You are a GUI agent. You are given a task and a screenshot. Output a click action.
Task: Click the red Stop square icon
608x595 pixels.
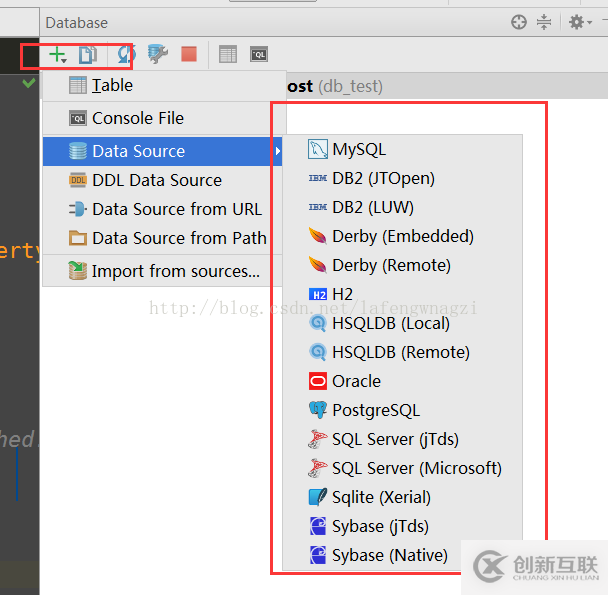(x=189, y=54)
